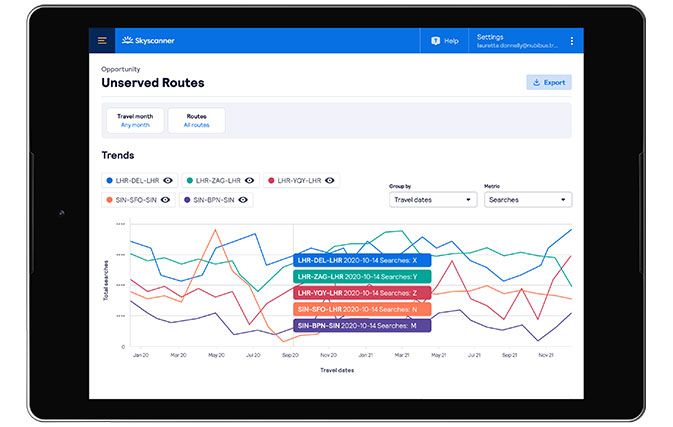This screenshot has height=427, width=673.
Task: Click the LHR-DEL-LHR 2020-10-14 tooltip label
Action: tap(362, 260)
